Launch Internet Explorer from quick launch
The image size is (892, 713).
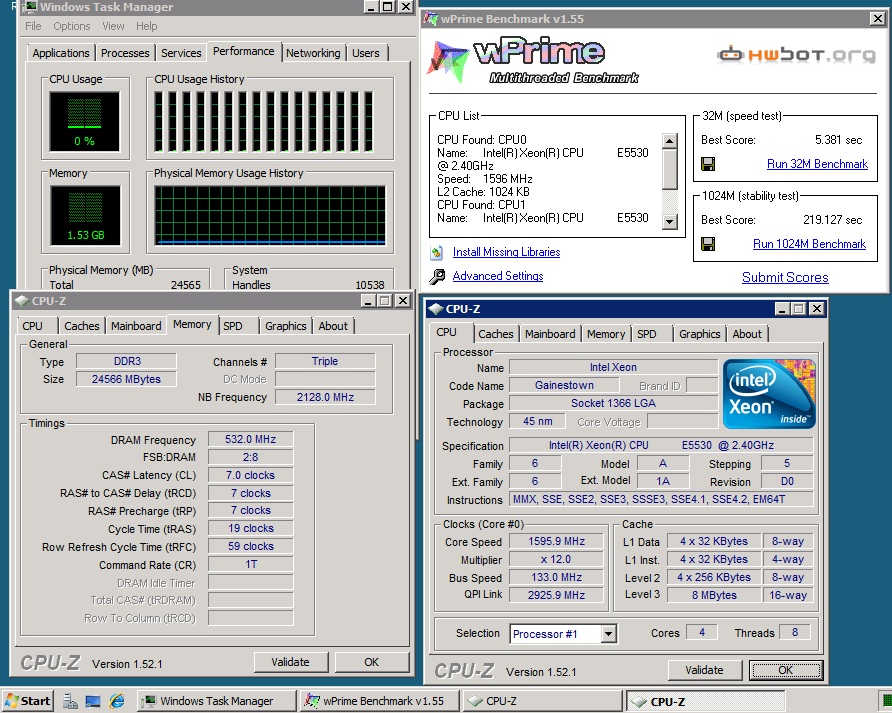tap(117, 701)
